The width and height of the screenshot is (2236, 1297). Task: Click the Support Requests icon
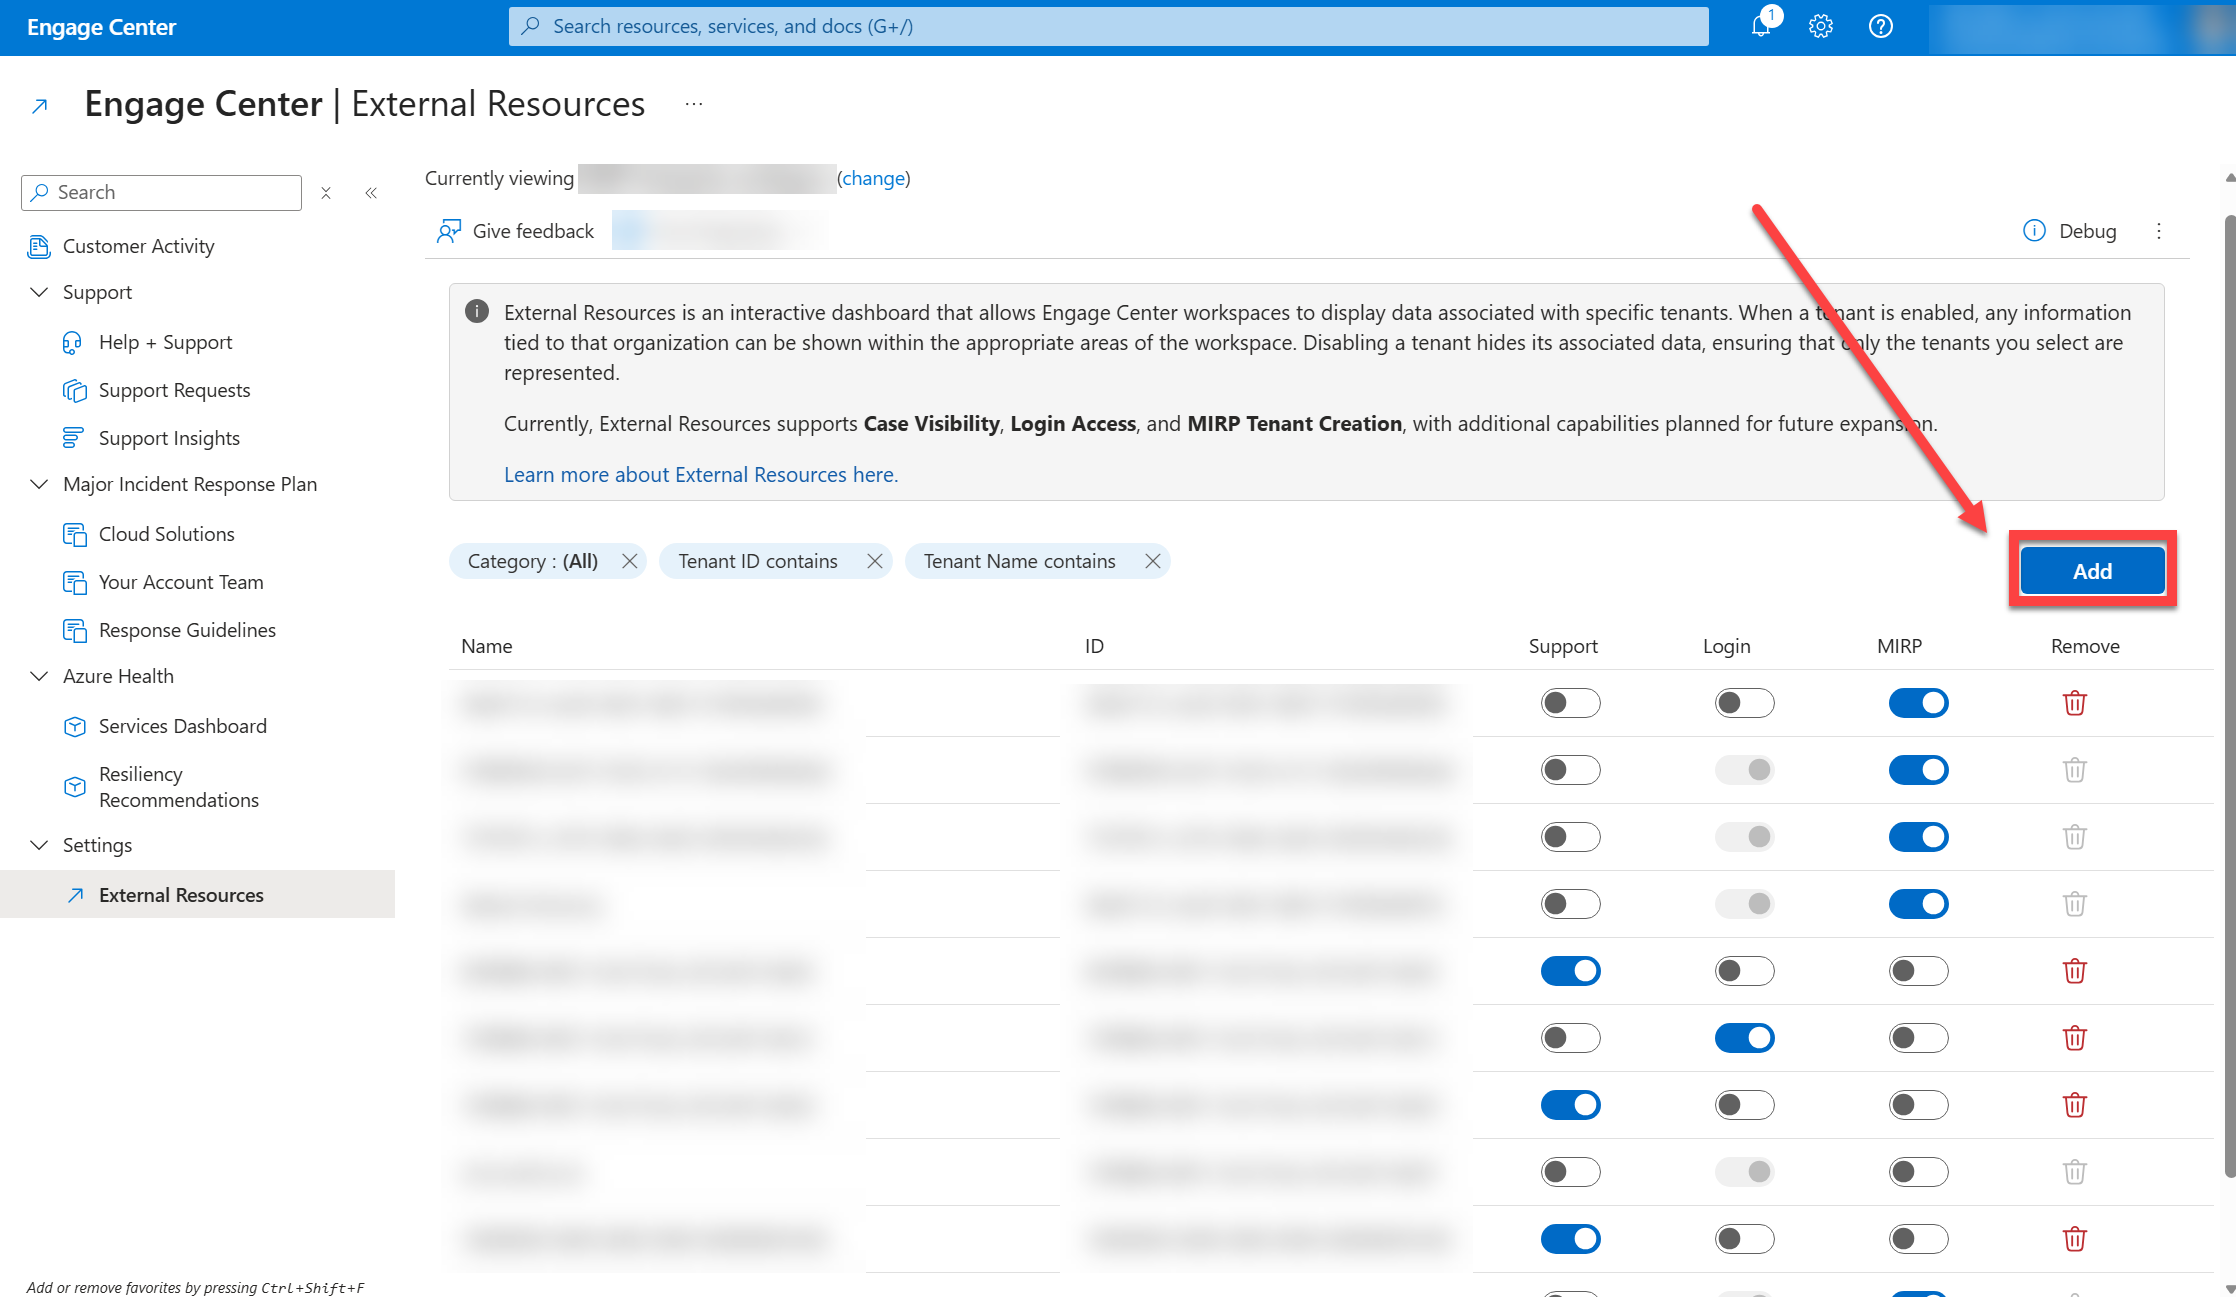(75, 390)
